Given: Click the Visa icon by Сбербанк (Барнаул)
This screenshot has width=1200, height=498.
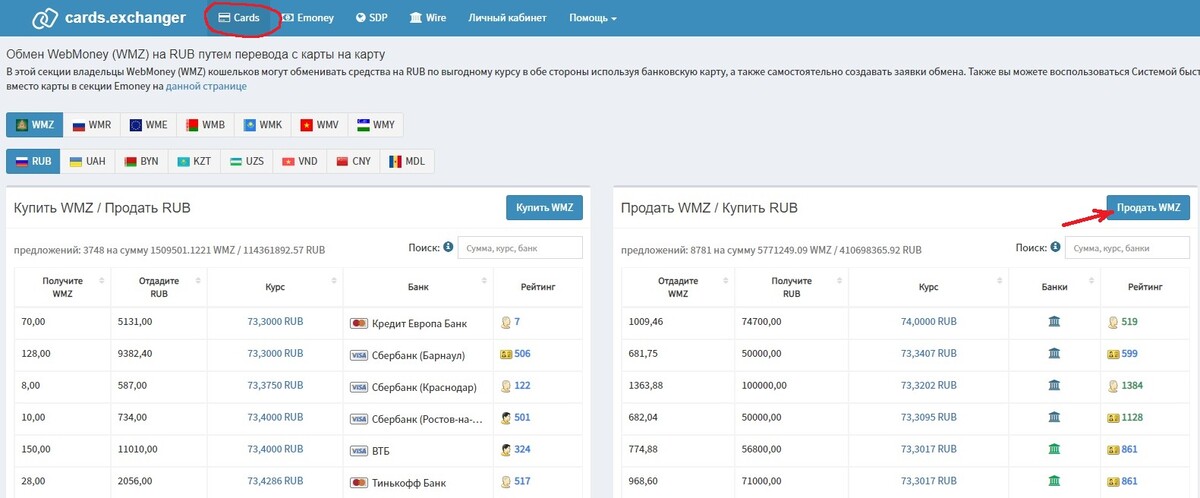Looking at the screenshot, I should click(360, 355).
